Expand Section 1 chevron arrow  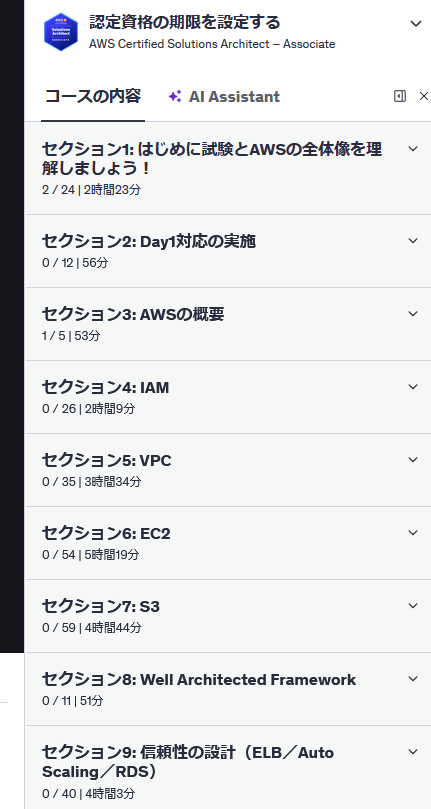412,149
